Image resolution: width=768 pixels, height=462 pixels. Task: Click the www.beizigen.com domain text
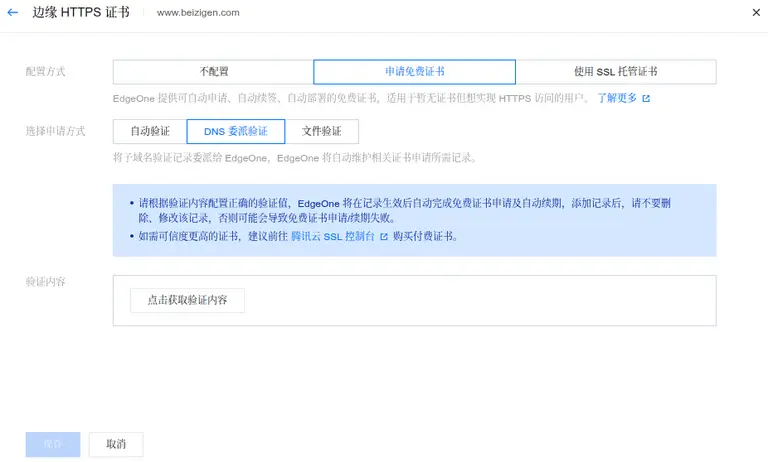pos(198,13)
